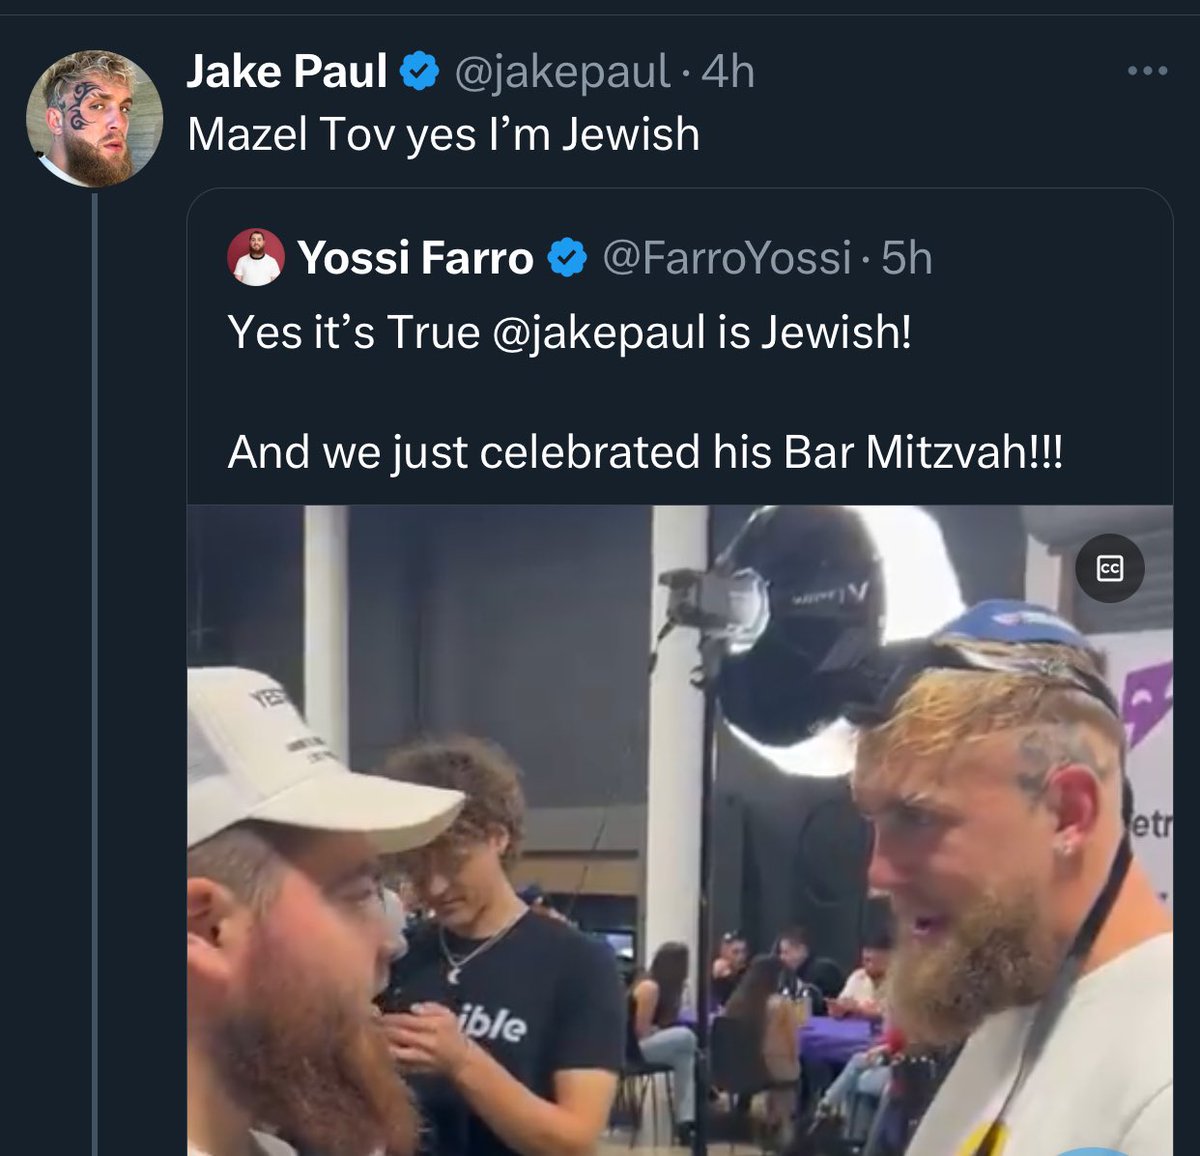Screen dimensions: 1200x1156
Task: Click the verified badge beside Jake Paul
Action: (x=420, y=72)
